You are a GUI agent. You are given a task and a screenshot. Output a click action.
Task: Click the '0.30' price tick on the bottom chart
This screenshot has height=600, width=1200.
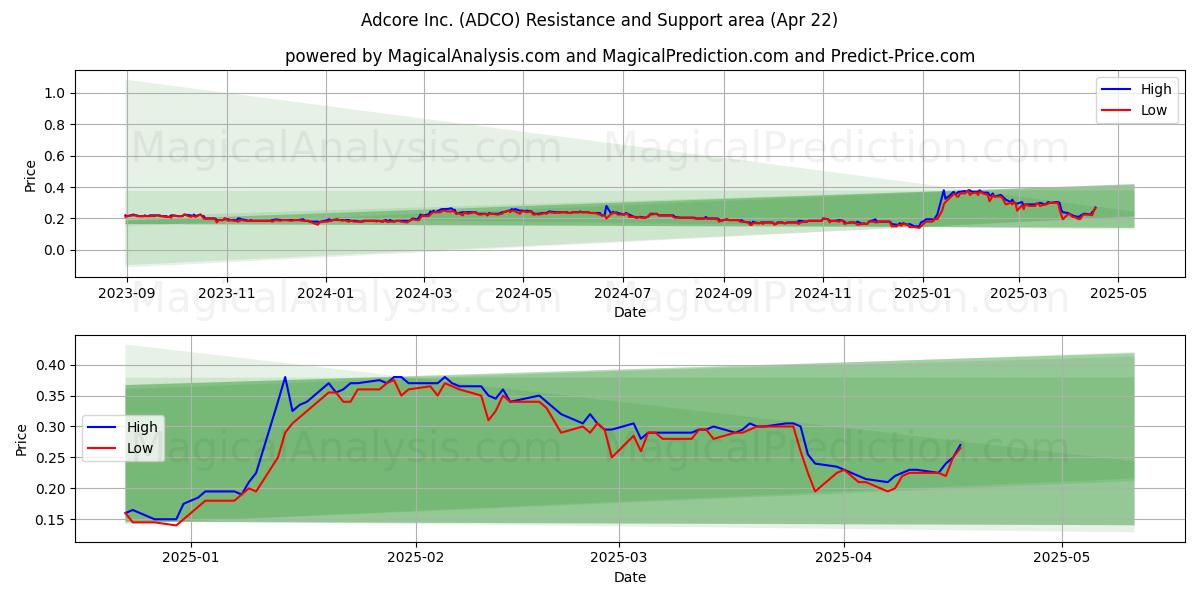pos(52,427)
